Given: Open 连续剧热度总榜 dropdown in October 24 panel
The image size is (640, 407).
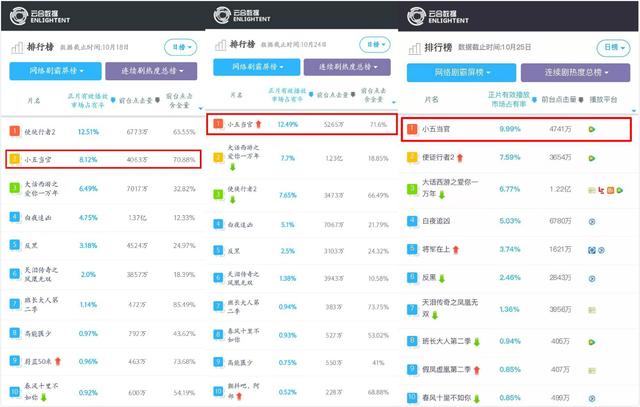Looking at the screenshot, I should tap(347, 67).
